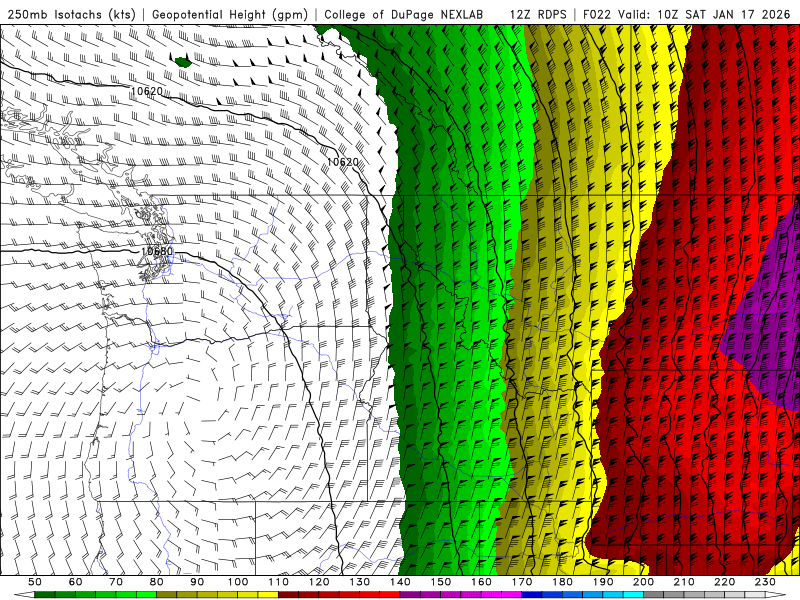Click the 'F022' forecast hour label
The image size is (800, 600).
click(x=597, y=15)
